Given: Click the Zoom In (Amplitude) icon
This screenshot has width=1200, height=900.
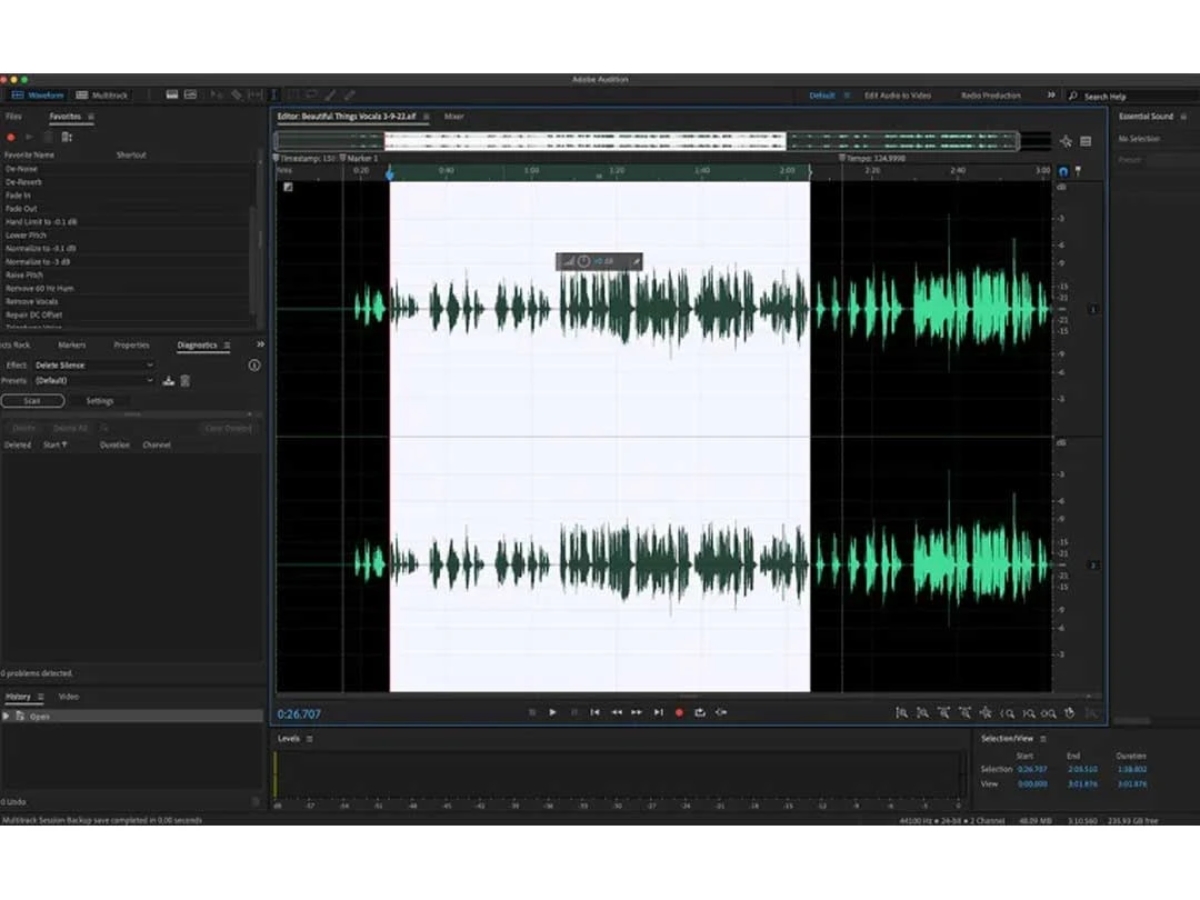Looking at the screenshot, I should (x=901, y=713).
